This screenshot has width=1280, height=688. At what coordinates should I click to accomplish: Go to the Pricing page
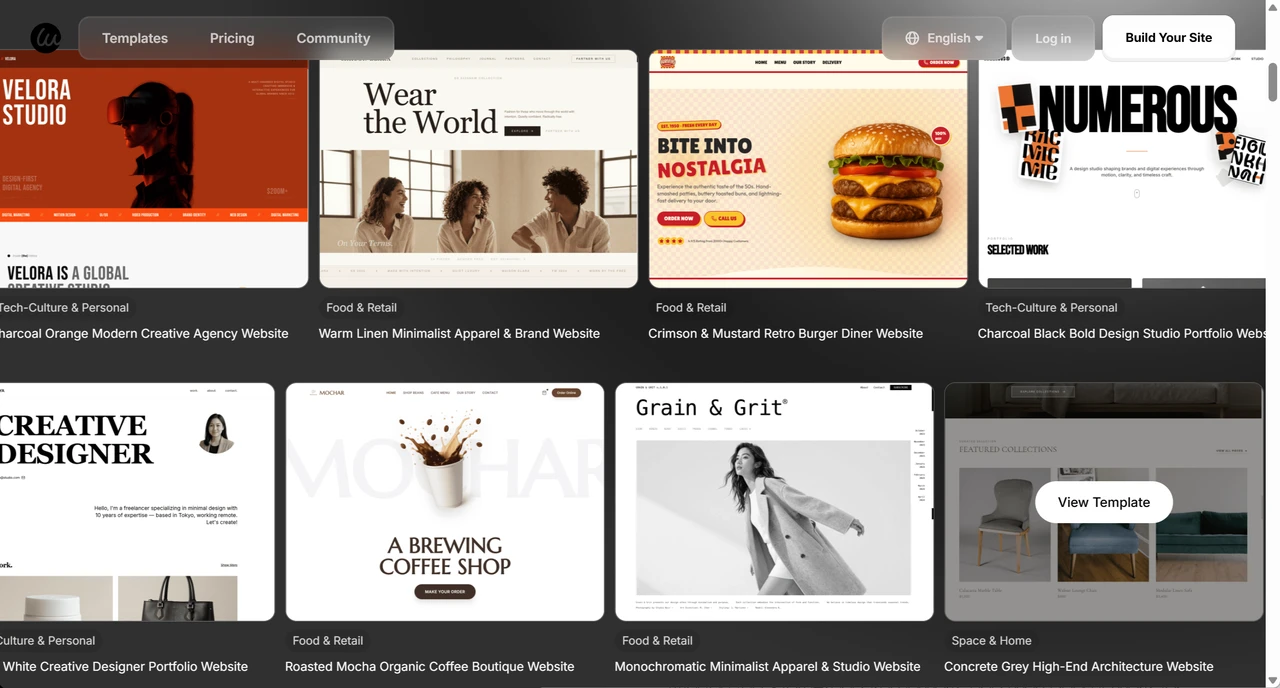click(232, 38)
